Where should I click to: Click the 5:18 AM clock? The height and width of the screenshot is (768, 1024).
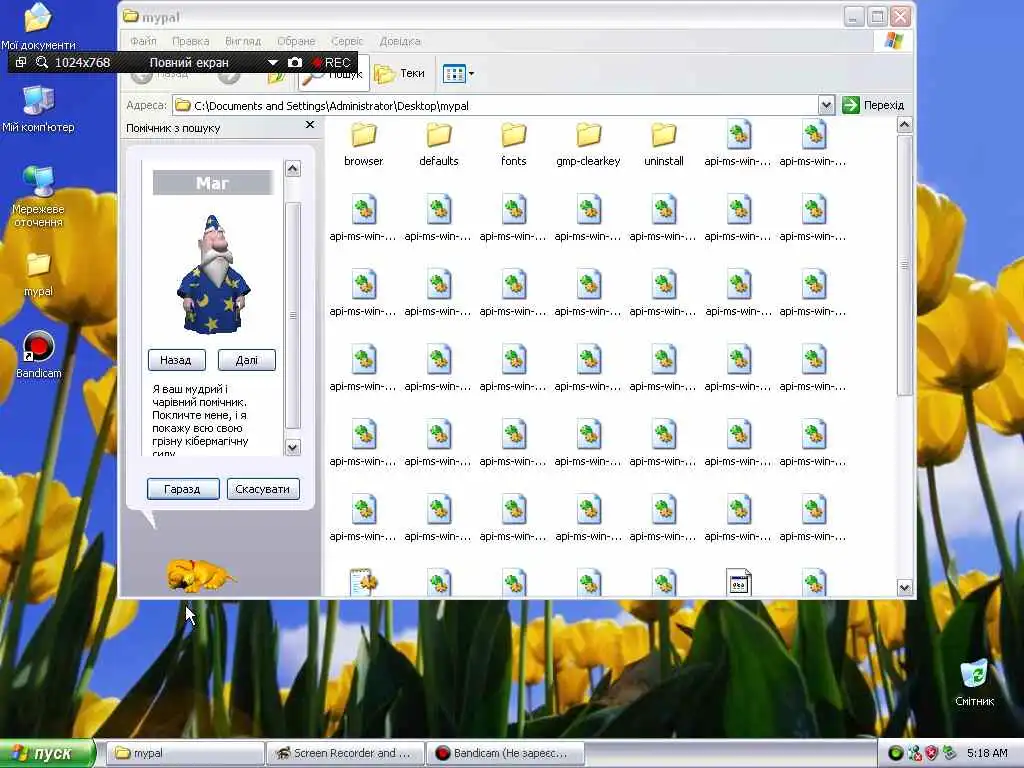(x=987, y=754)
